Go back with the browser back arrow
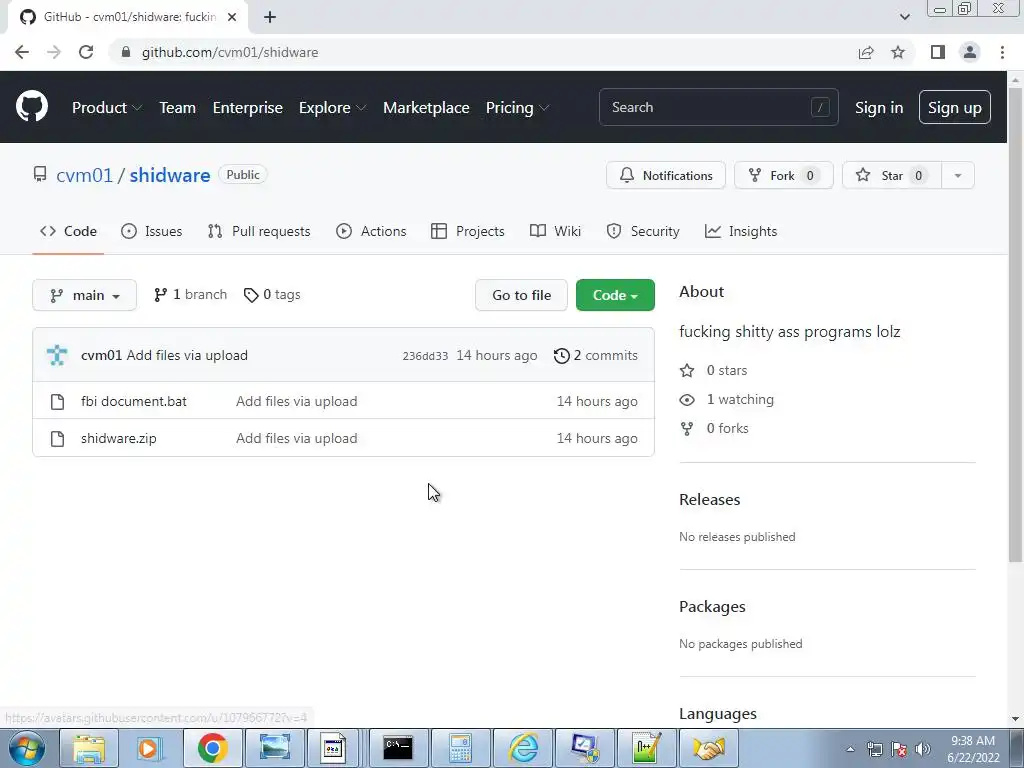Viewport: 1024px width, 768px height. point(22,52)
